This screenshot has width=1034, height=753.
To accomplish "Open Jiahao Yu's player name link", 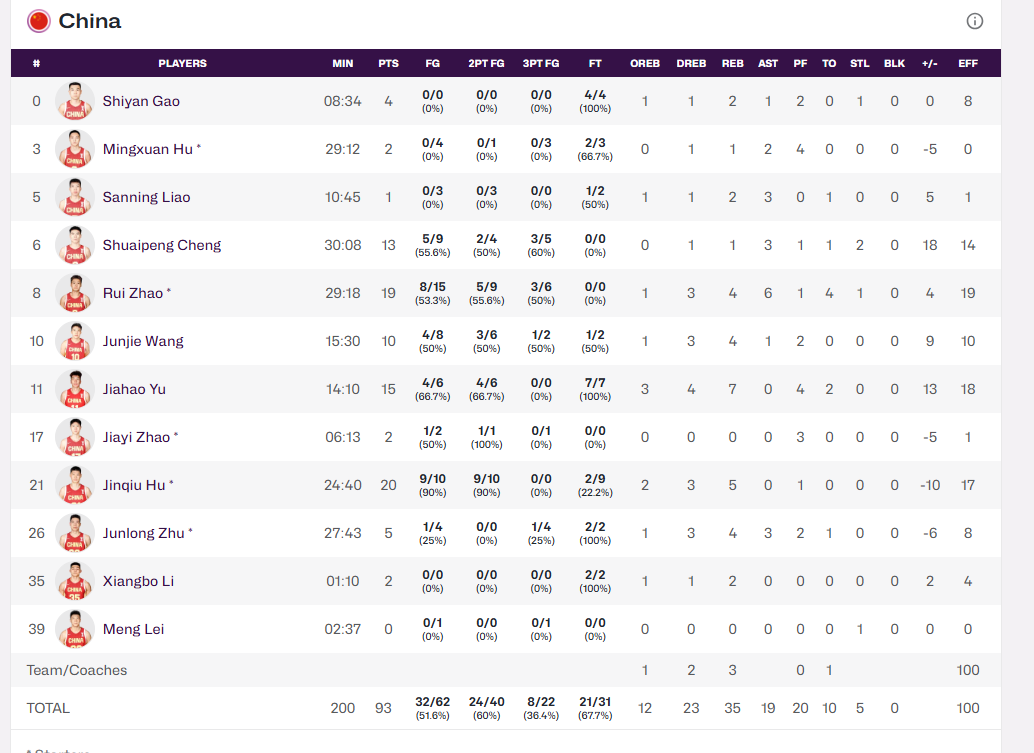I will pyautogui.click(x=134, y=389).
